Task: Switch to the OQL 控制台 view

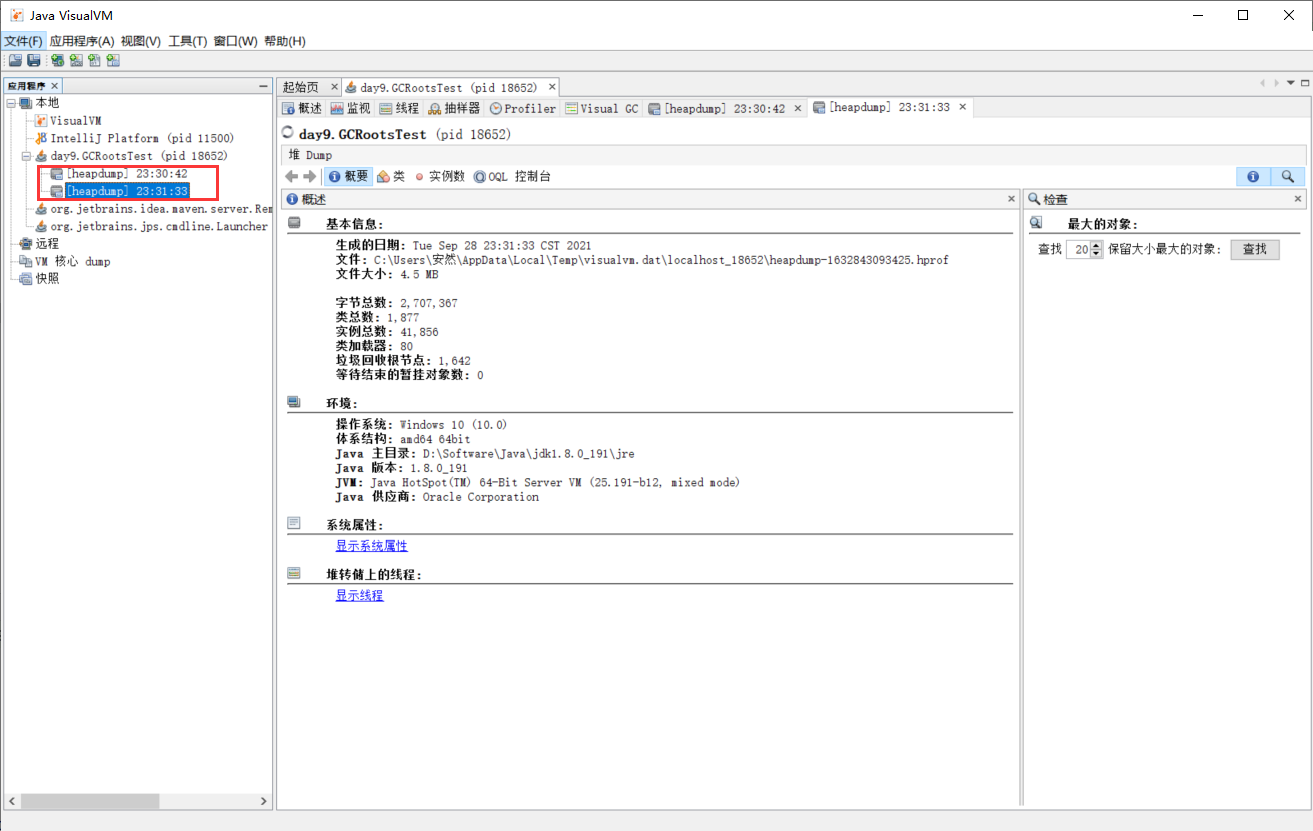Action: coord(512,176)
